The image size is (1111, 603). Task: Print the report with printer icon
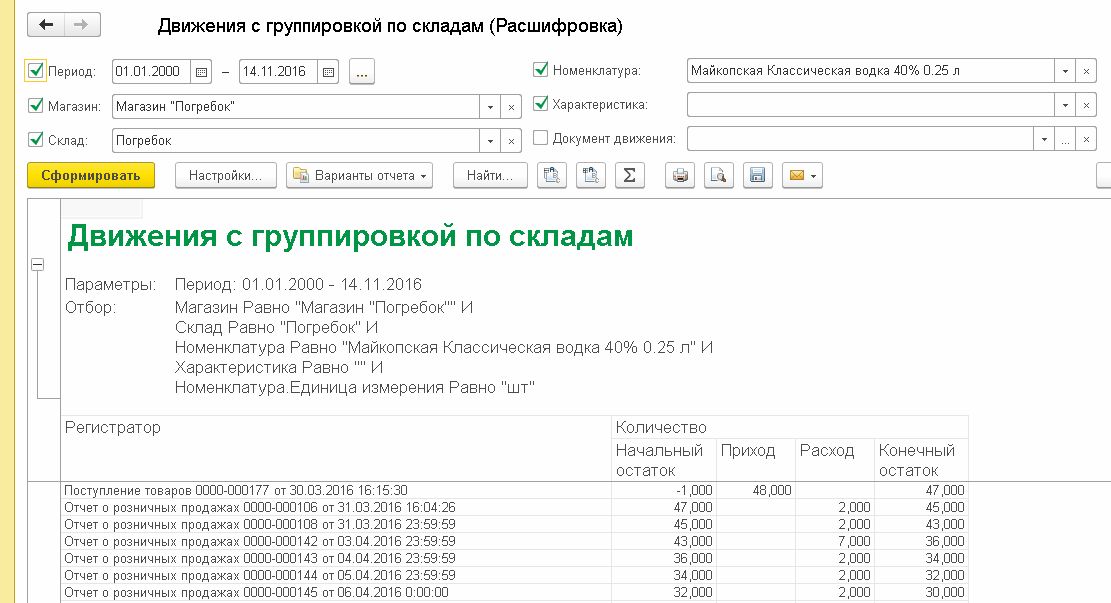(679, 175)
